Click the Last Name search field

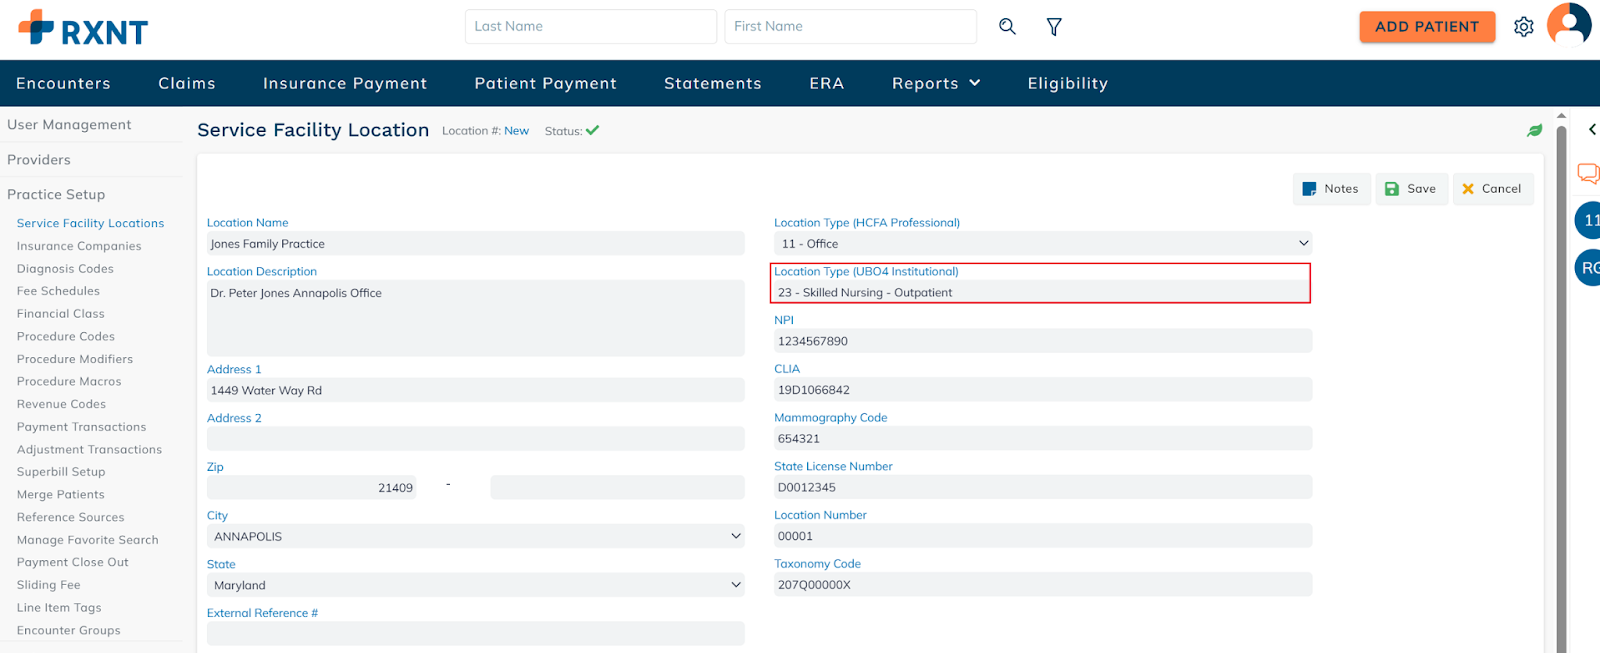point(590,27)
